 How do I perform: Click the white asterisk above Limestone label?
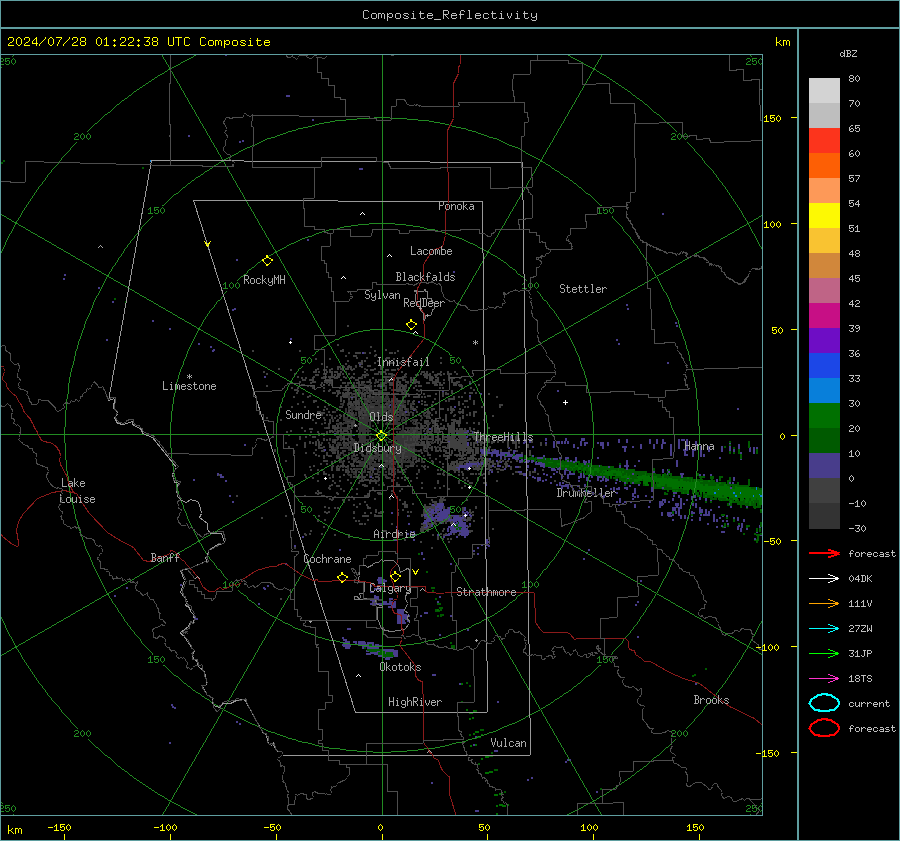[189, 377]
